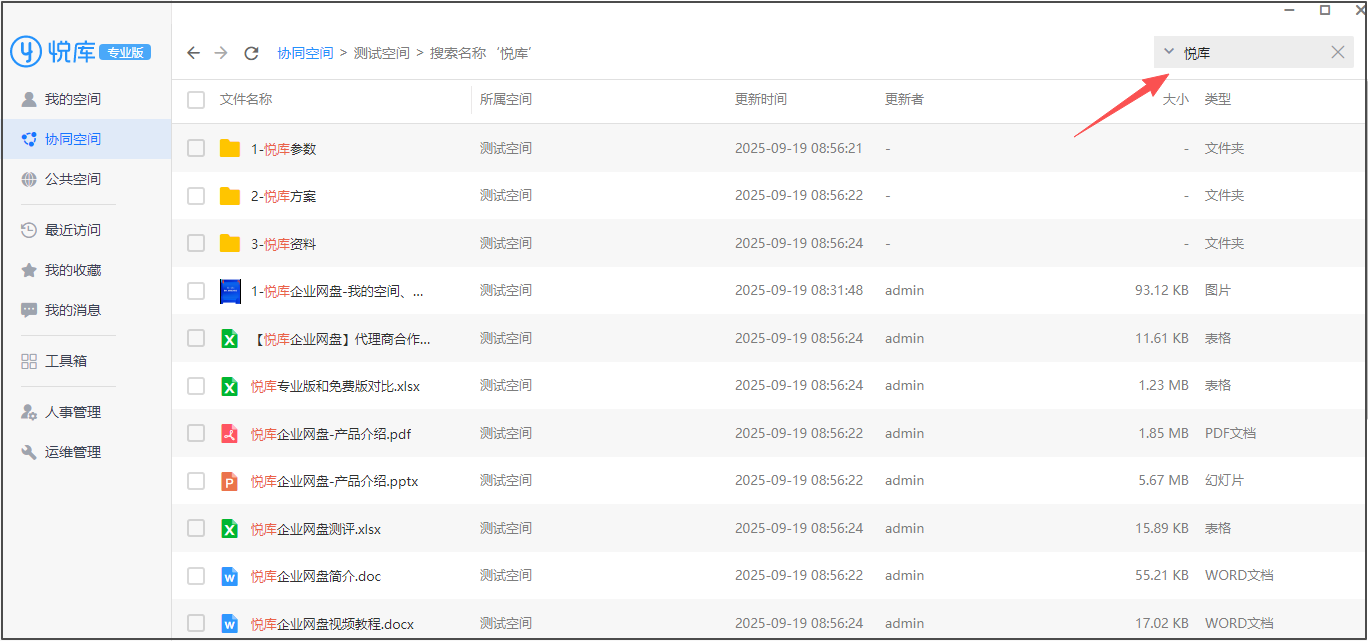Click the image thumbnail of 1-悦库企业网盘-我的空间
The width and height of the screenshot is (1368, 641).
pyautogui.click(x=230, y=291)
